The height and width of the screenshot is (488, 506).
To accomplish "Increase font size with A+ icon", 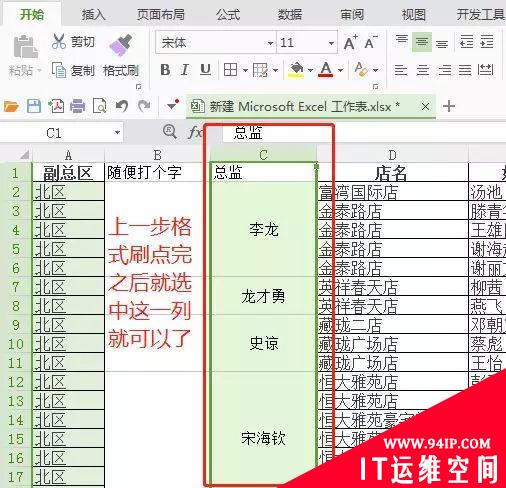I will tap(350, 42).
